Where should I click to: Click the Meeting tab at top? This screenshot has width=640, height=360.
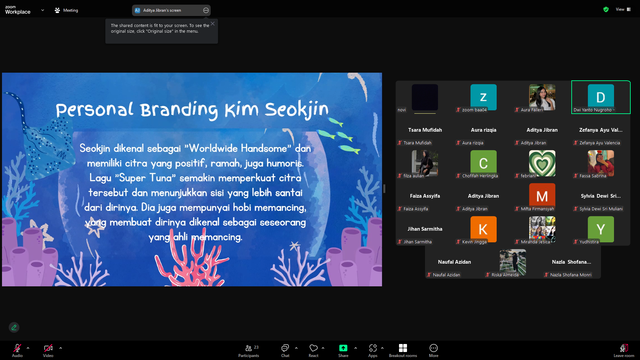pos(66,10)
